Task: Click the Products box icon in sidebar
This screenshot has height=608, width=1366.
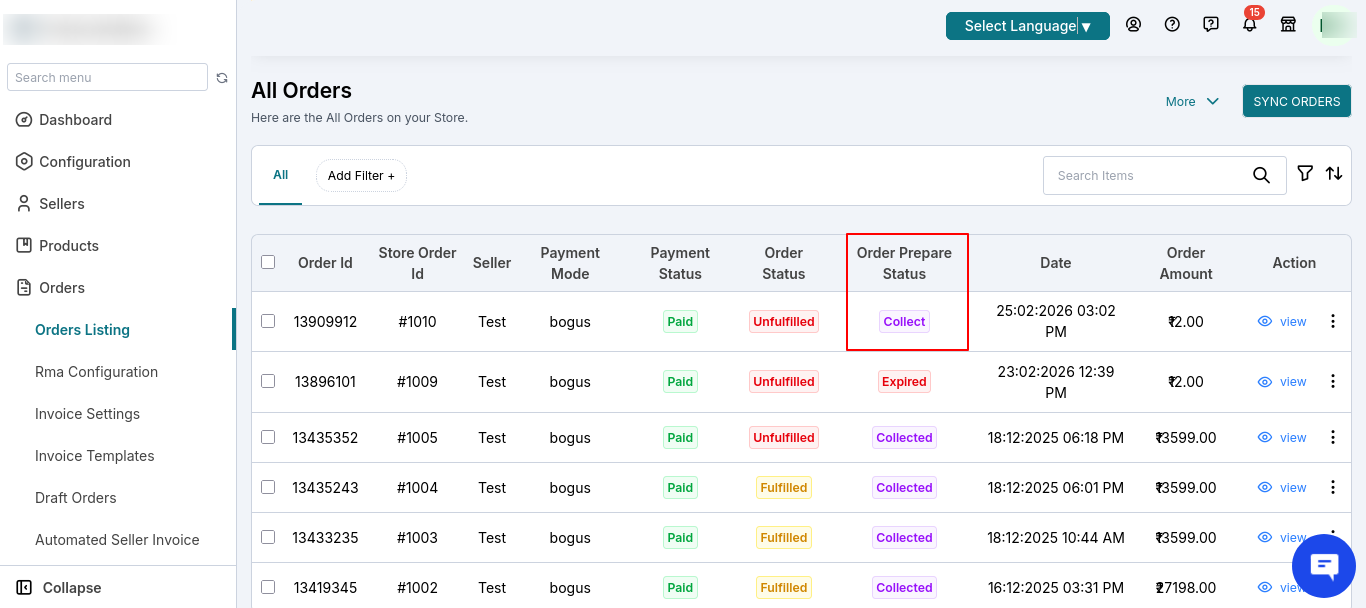Action: click(24, 246)
